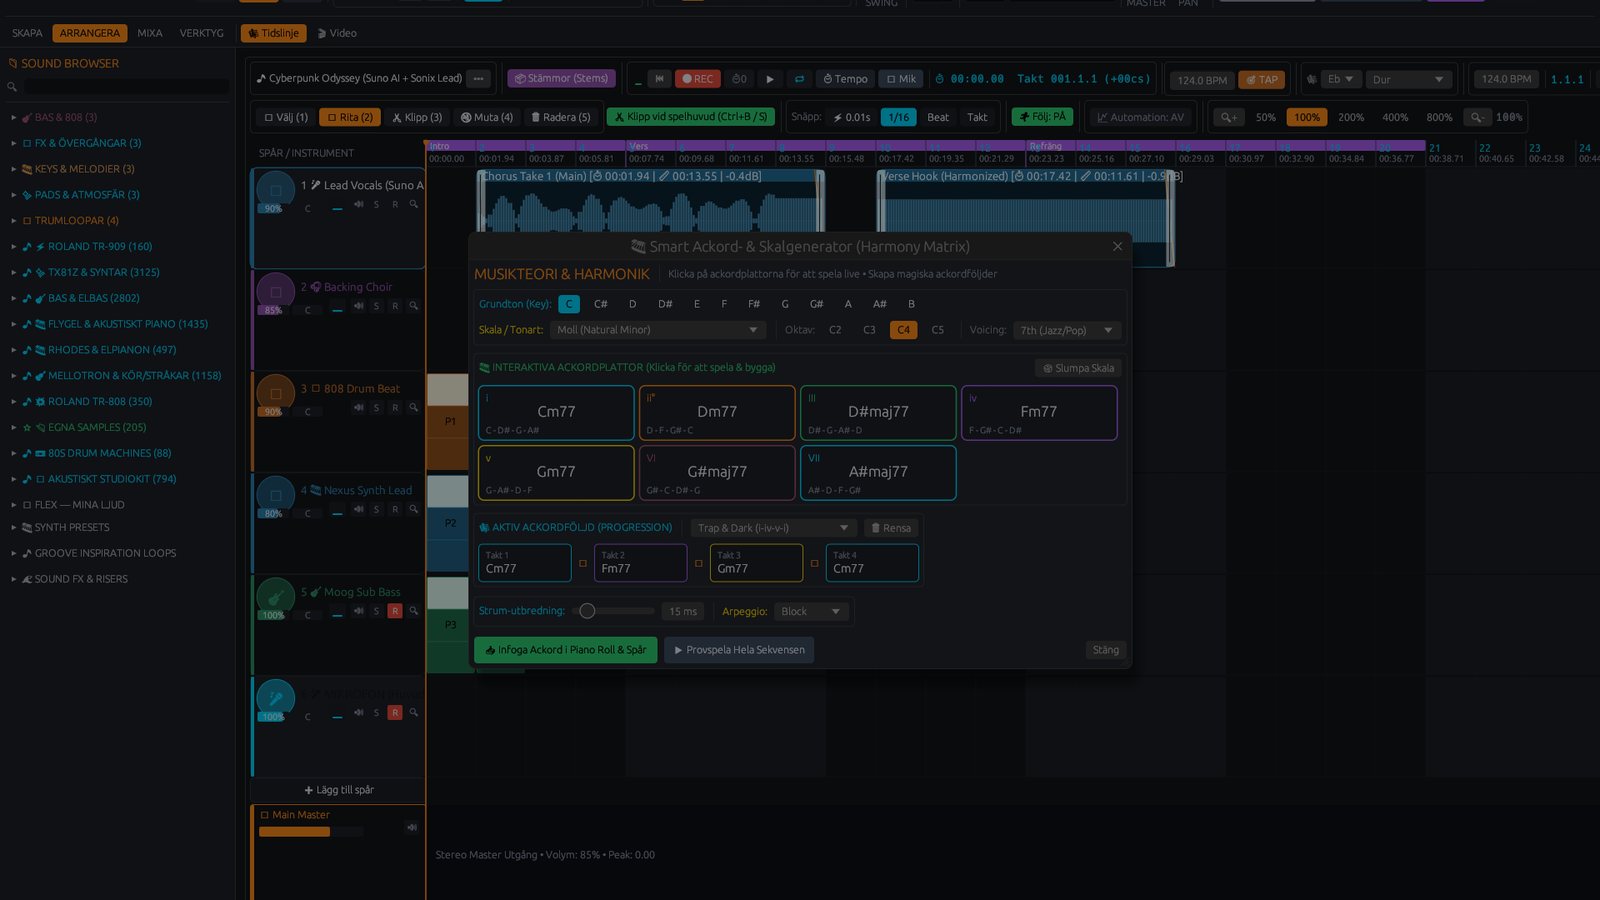Image resolution: width=1600 pixels, height=900 pixels.
Task: Open the Tempo metronome control
Action: [x=845, y=79]
